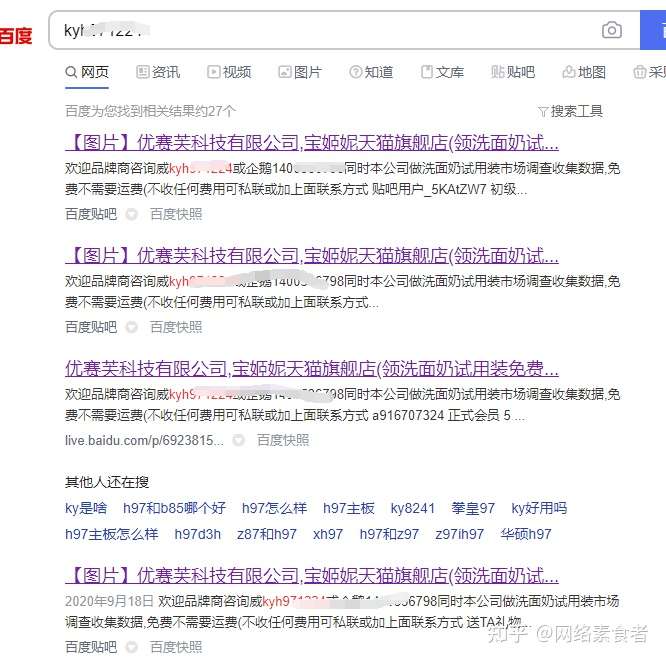Click related search h97主板
Screen dimensions: 666x662
click(349, 508)
